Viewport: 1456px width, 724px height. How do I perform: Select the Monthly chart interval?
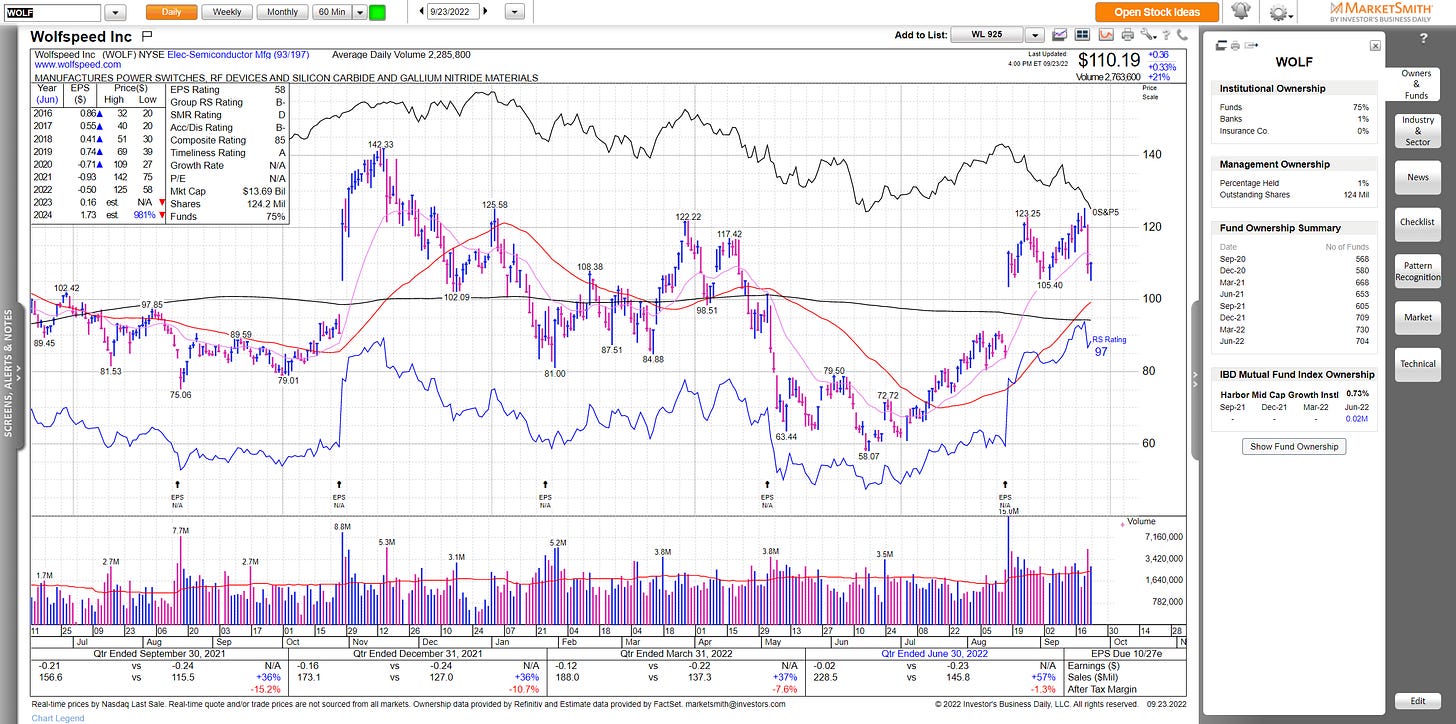pos(282,12)
